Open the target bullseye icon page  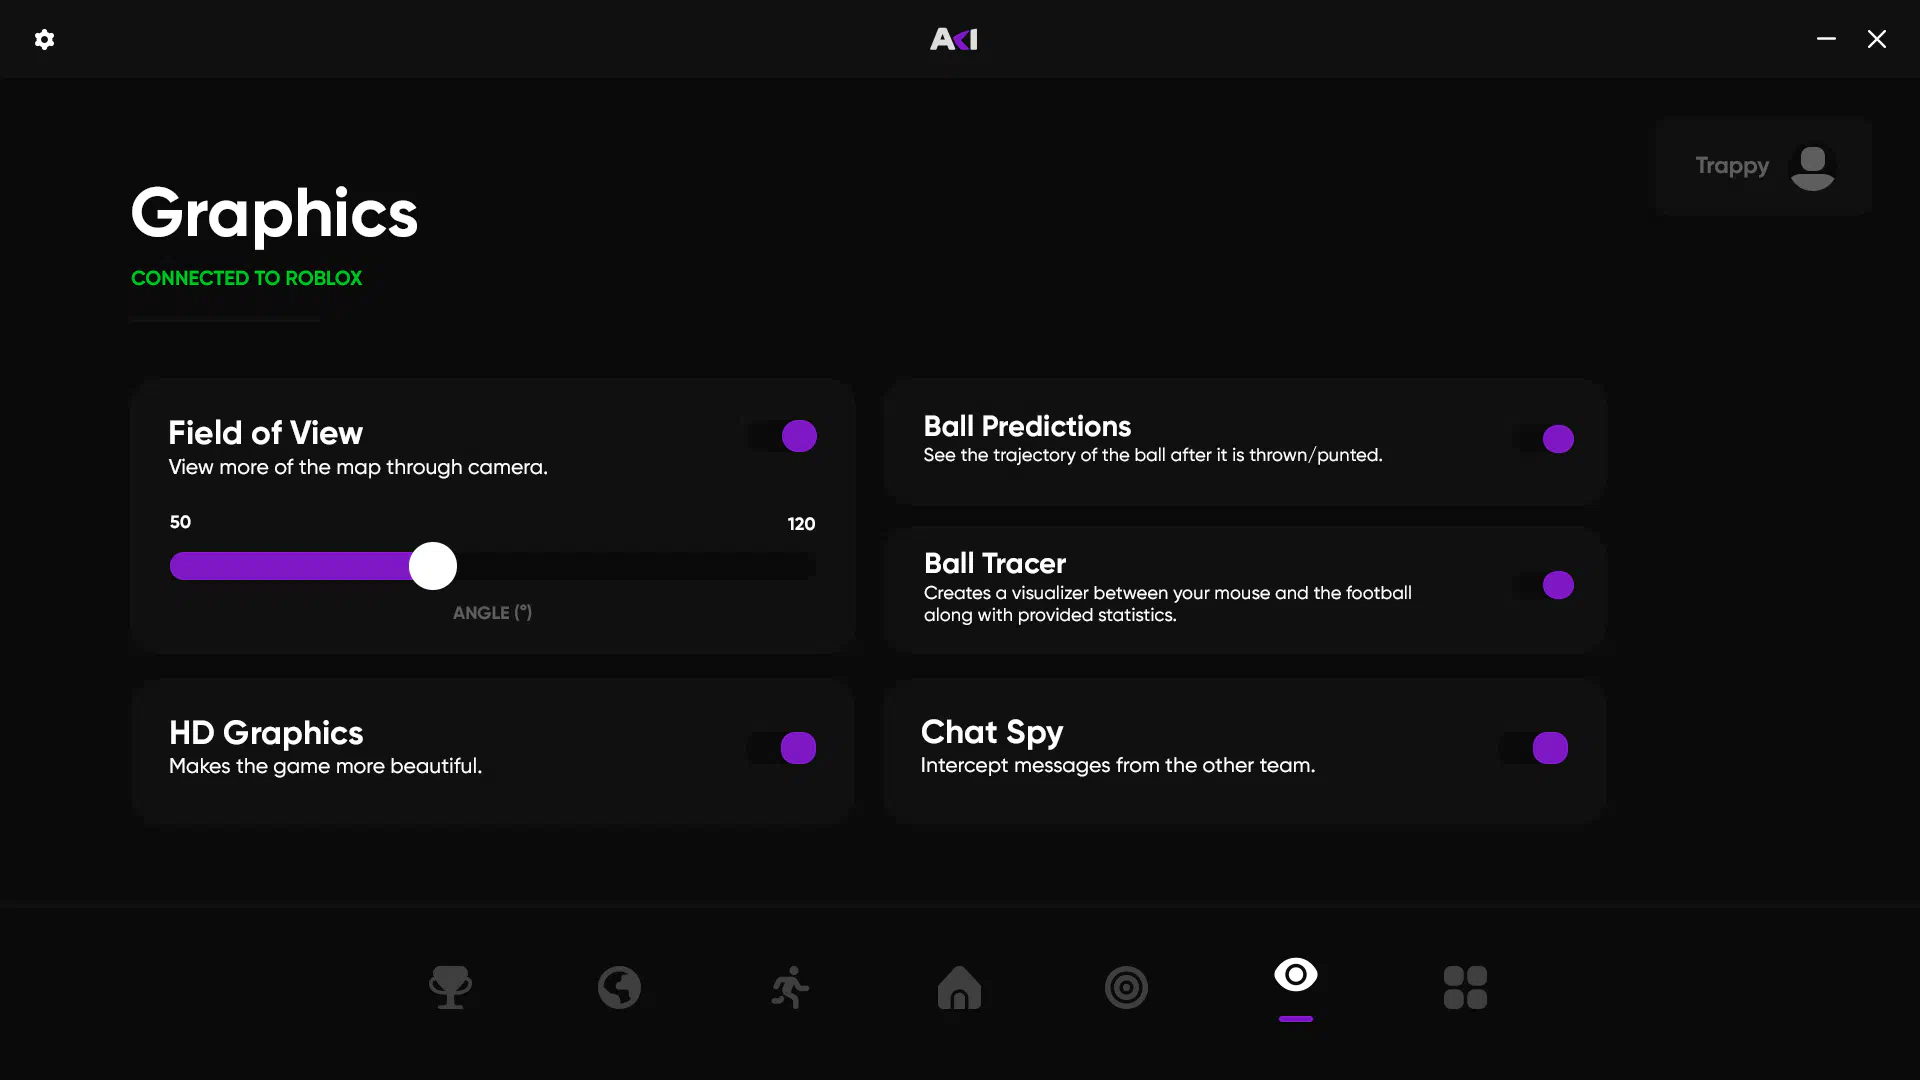pos(1126,987)
